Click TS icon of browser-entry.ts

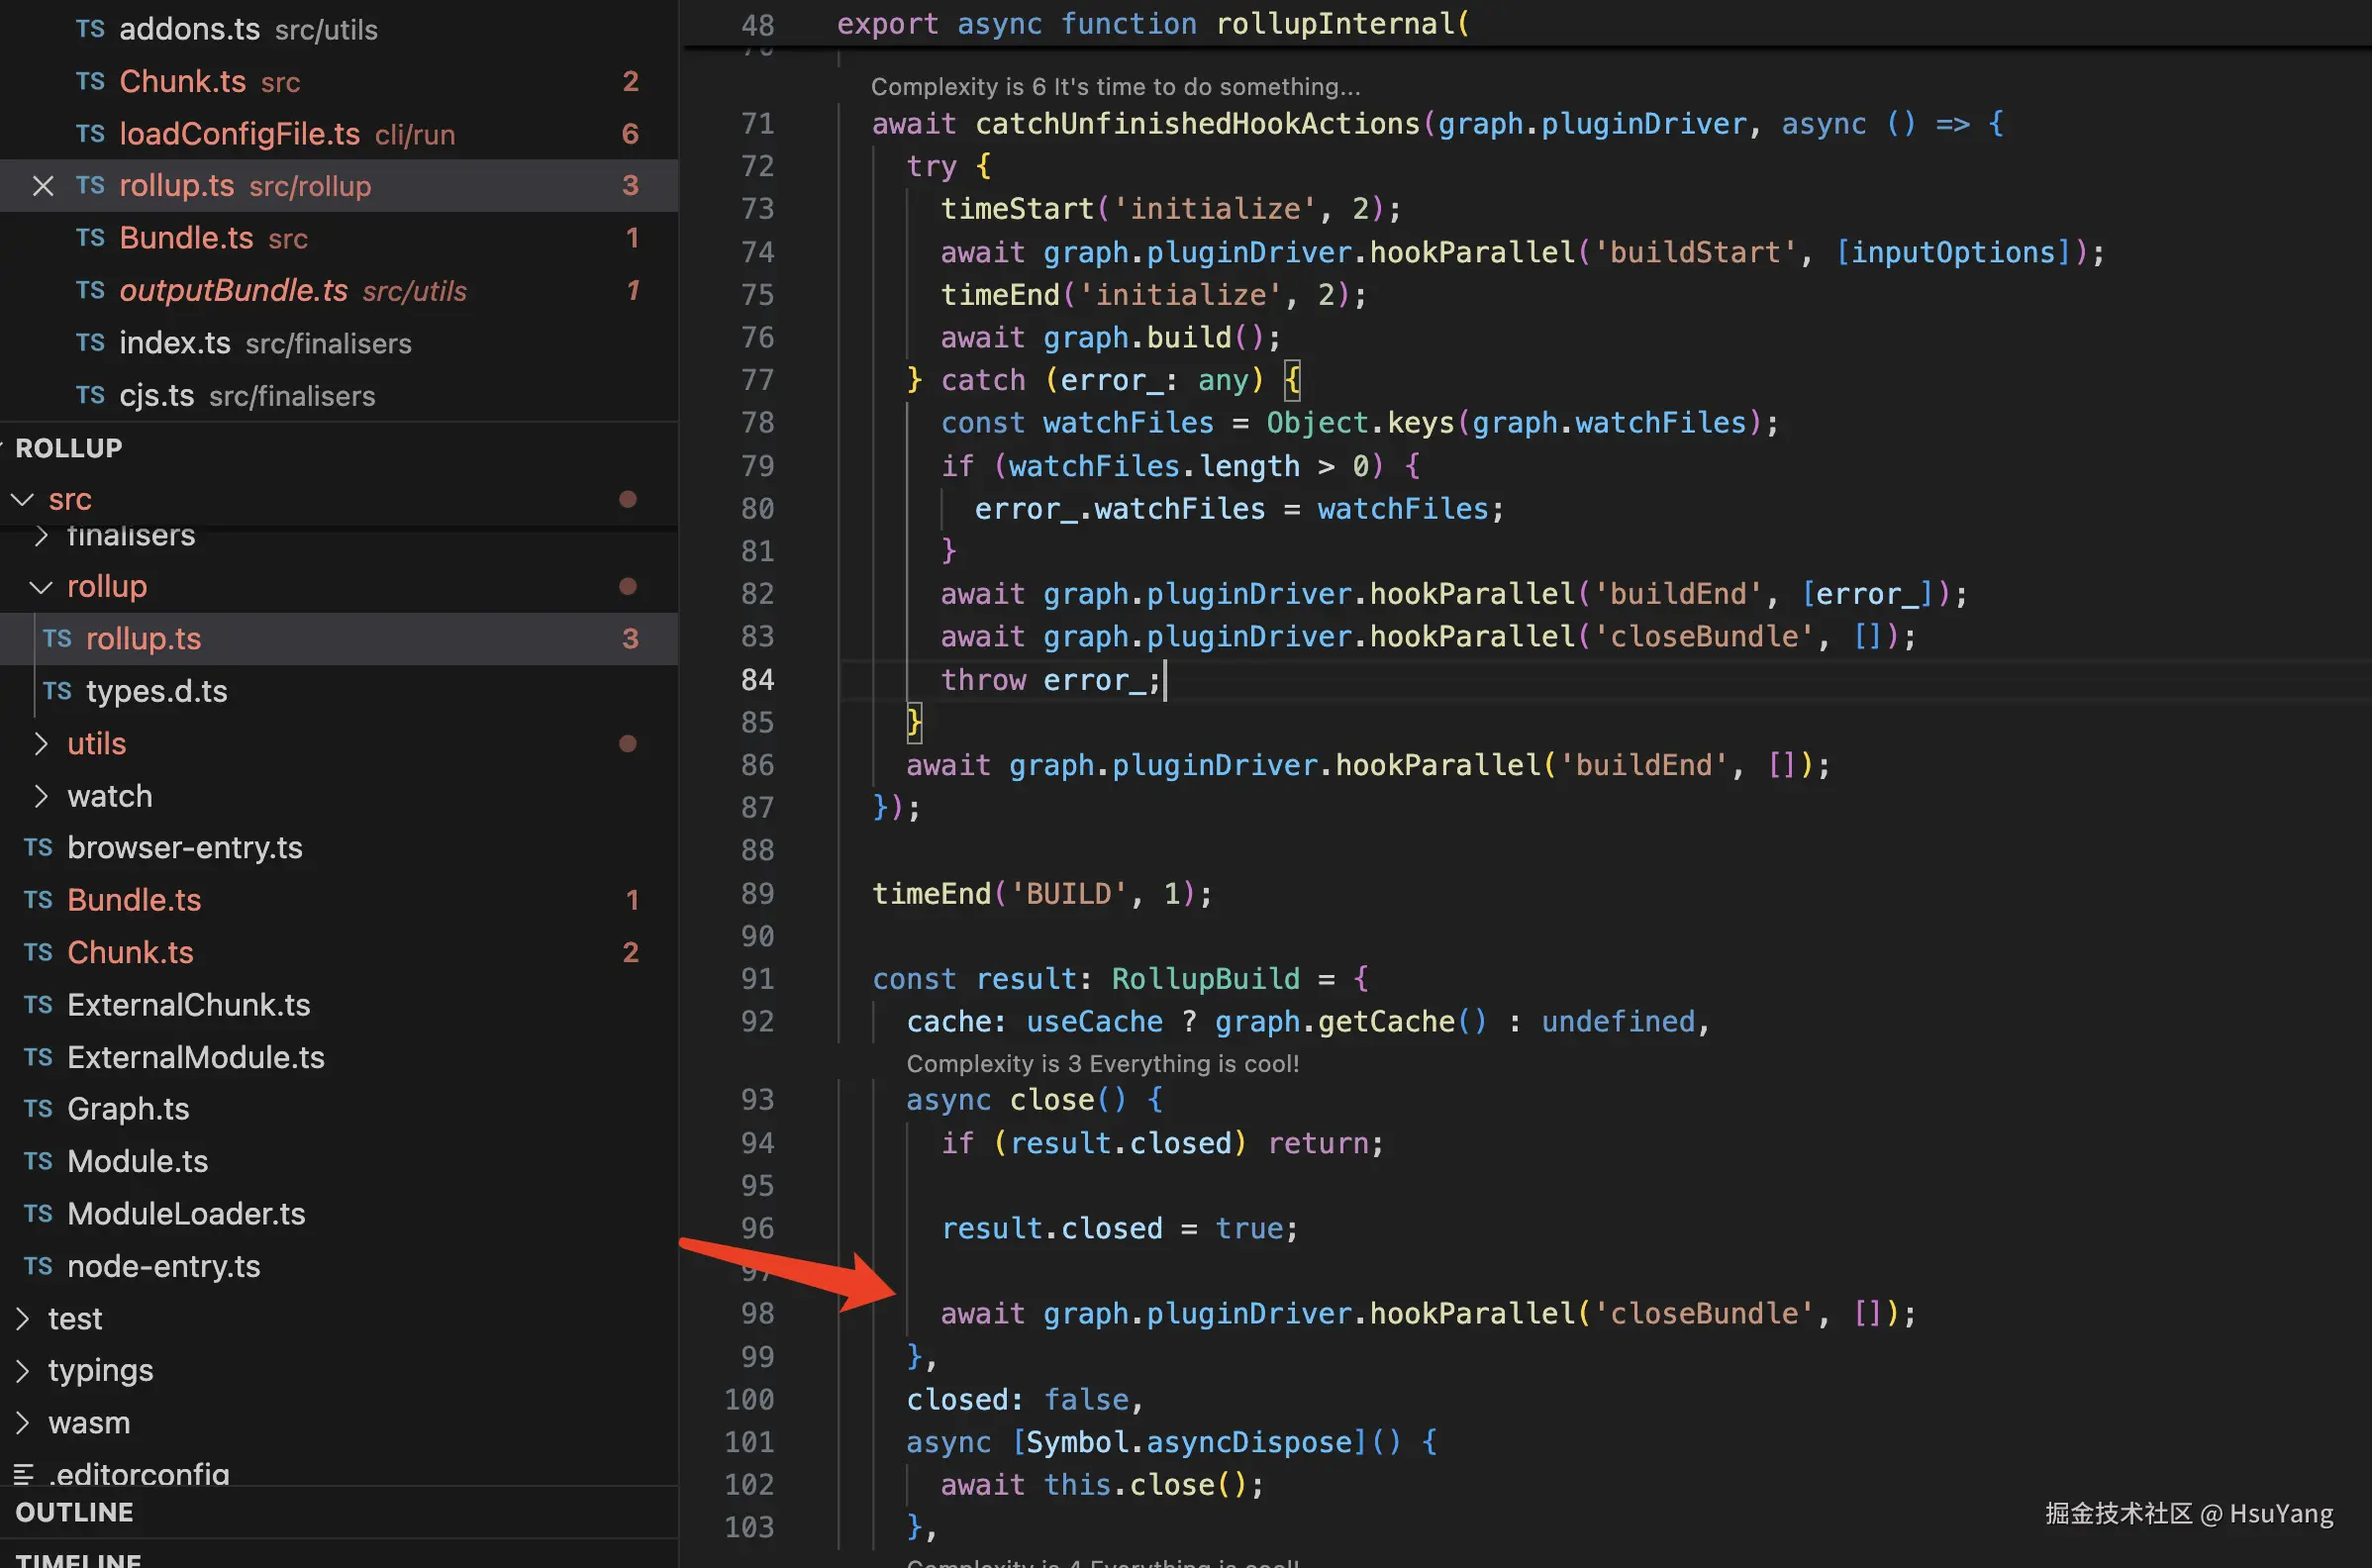pos(38,848)
